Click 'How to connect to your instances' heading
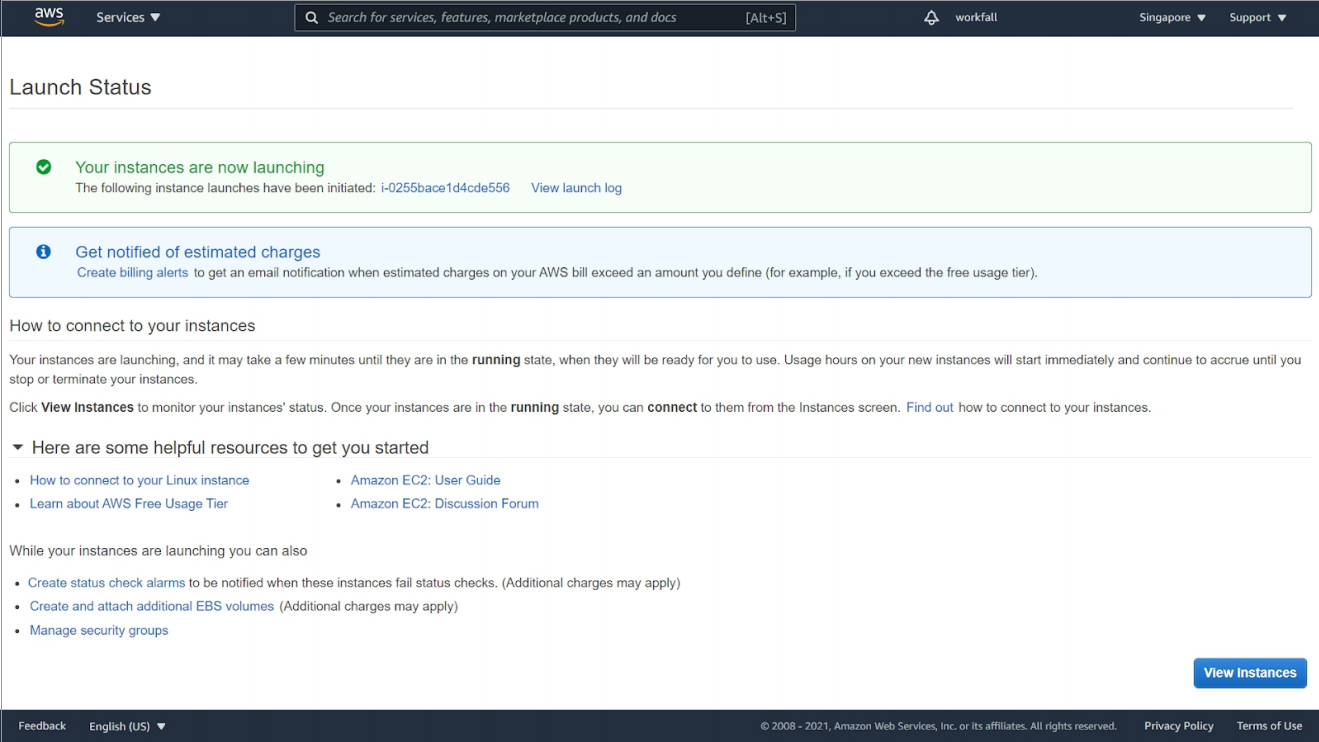This screenshot has width=1319, height=742. [132, 326]
